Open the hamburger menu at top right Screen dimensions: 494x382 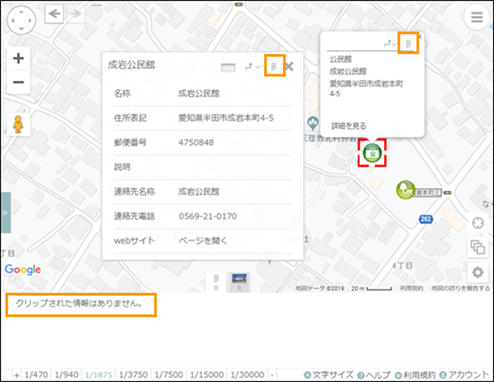(477, 17)
